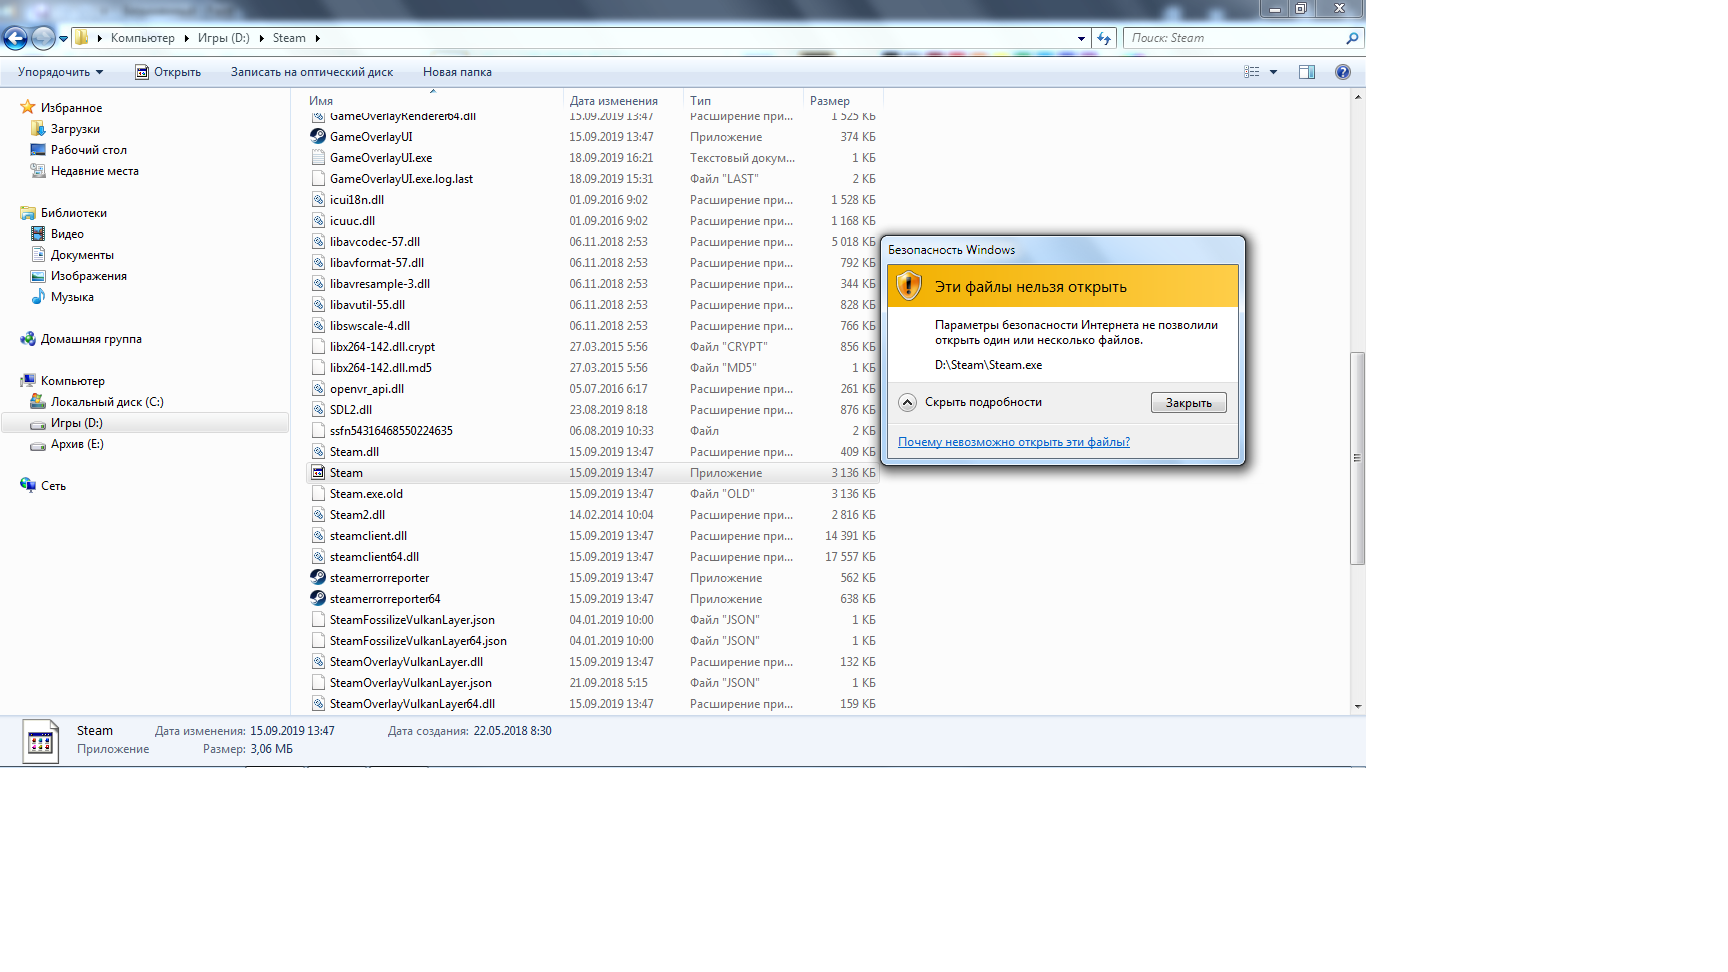Select Библиотеки in the navigation pane
This screenshot has height=972, width=1728.
[x=73, y=213]
